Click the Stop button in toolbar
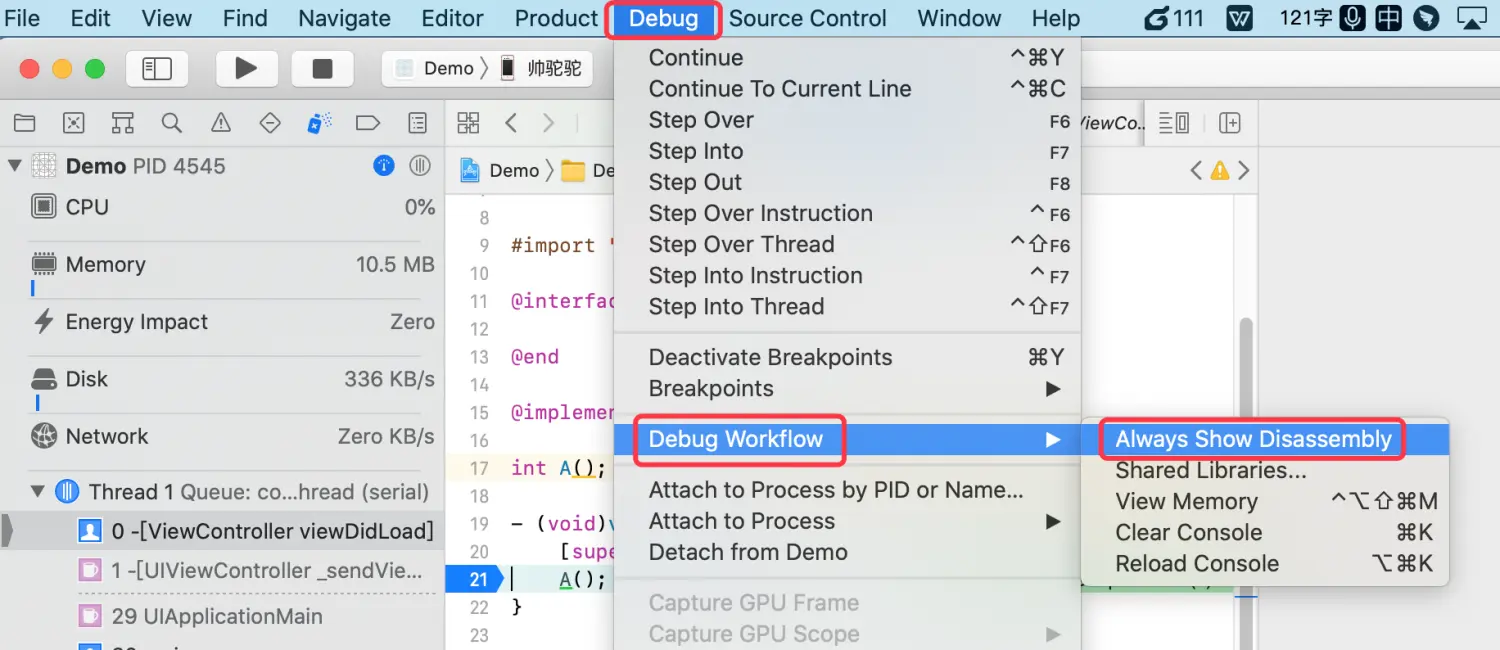 point(322,68)
